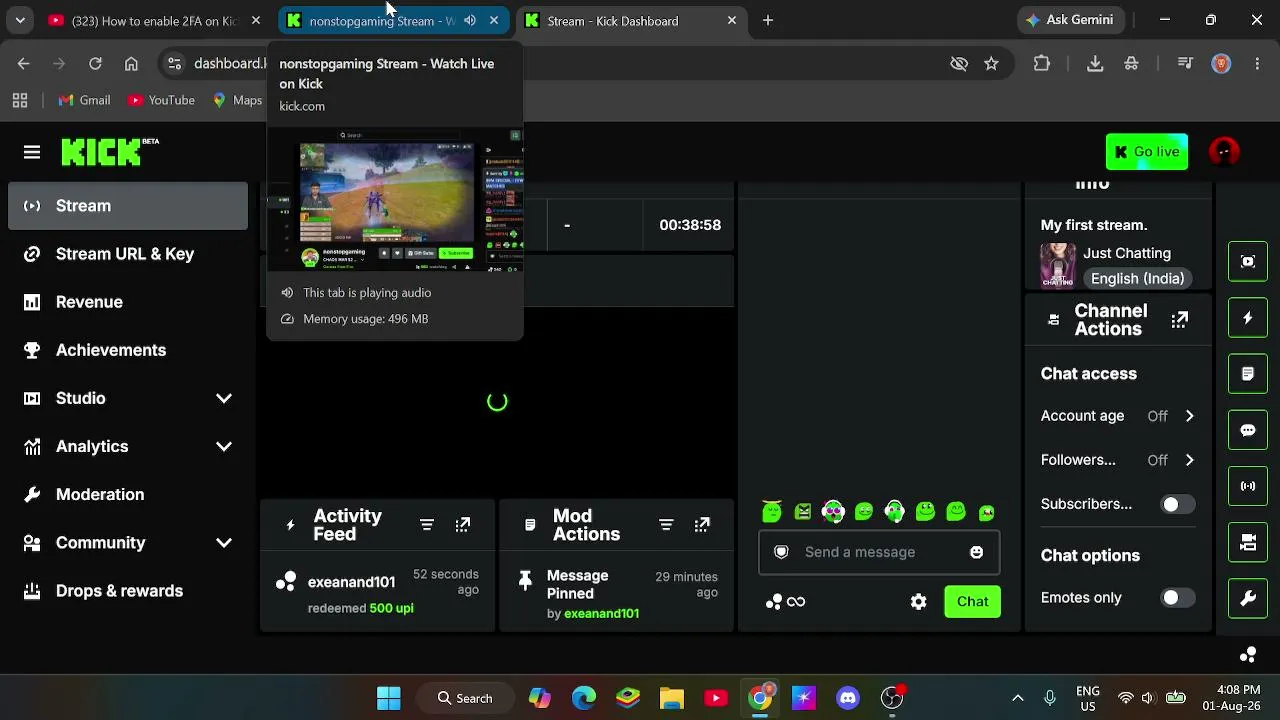Open Chrome downloads
Viewport: 1280px width, 720px height.
(1095, 64)
